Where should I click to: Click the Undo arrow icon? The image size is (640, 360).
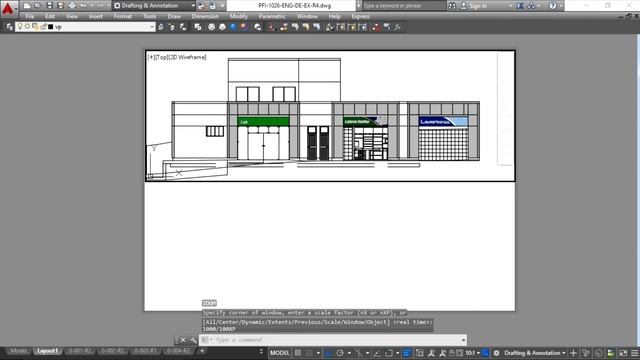[83, 6]
